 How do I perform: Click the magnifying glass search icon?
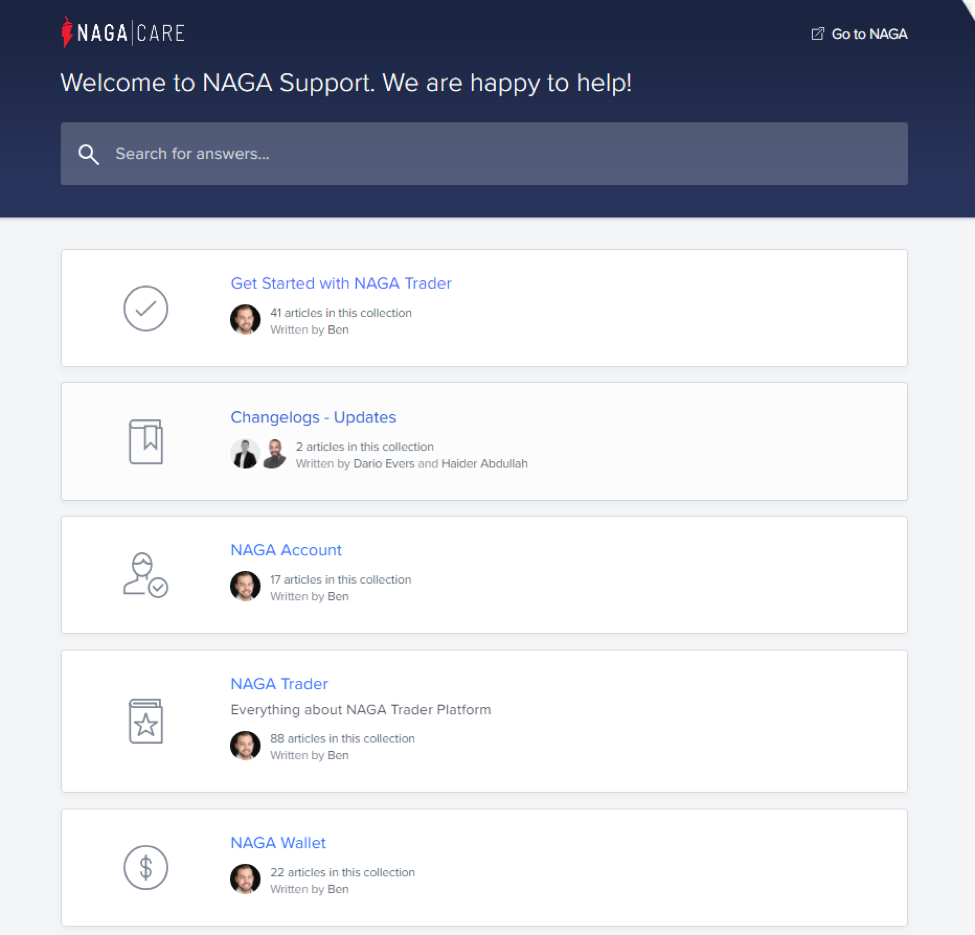[x=88, y=154]
